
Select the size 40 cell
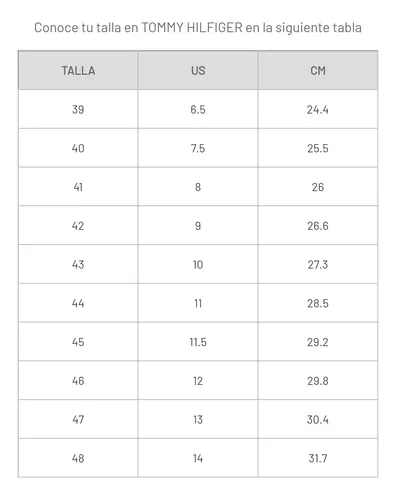tap(78, 148)
